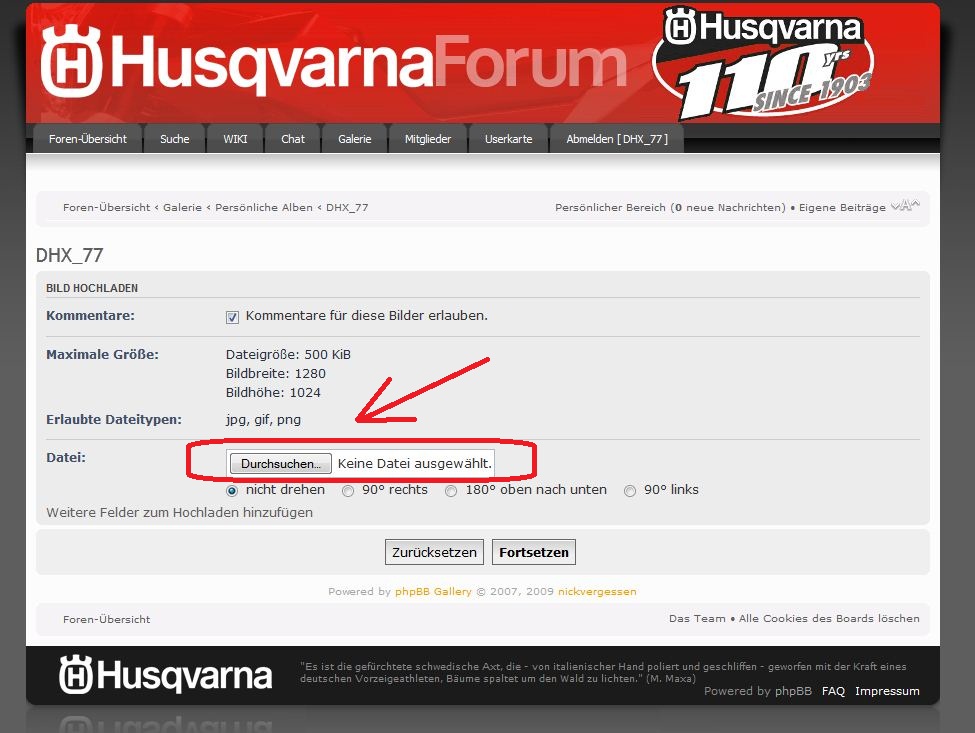Click Foren-Übersicht in the bottom bar
The height and width of the screenshot is (733, 975).
[x=106, y=619]
